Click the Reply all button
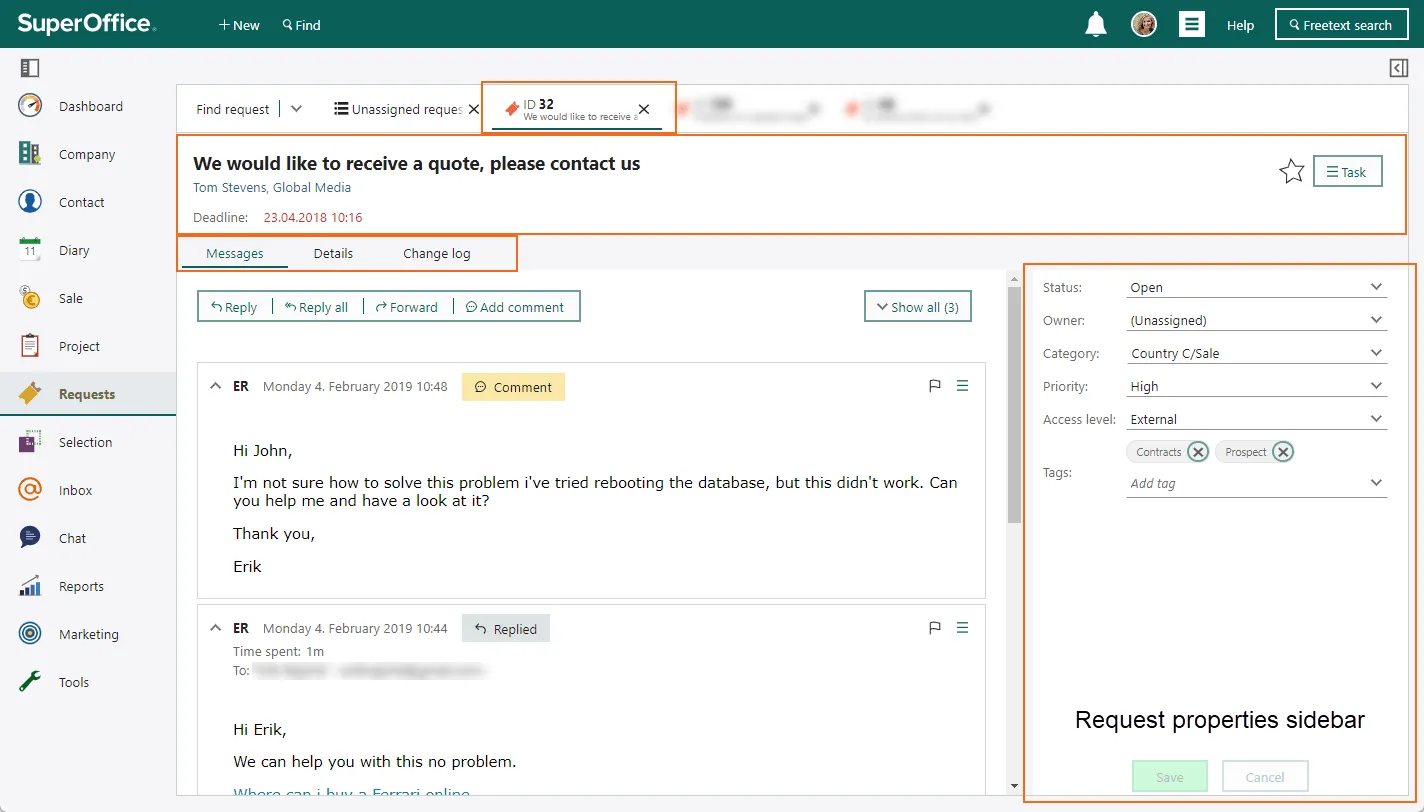Screen dimensions: 1424x812 (317, 307)
